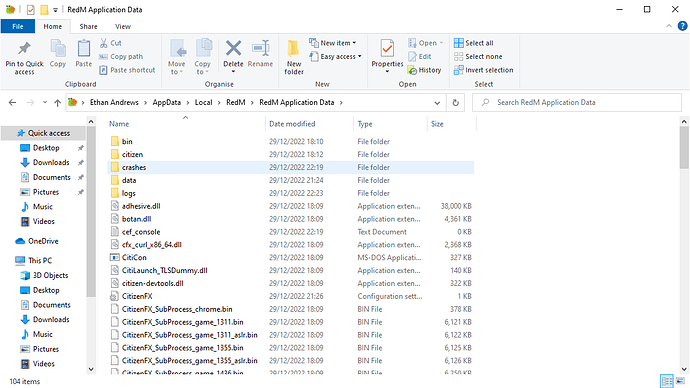Sort files by Date modified column
The width and height of the screenshot is (690, 388).
point(292,124)
